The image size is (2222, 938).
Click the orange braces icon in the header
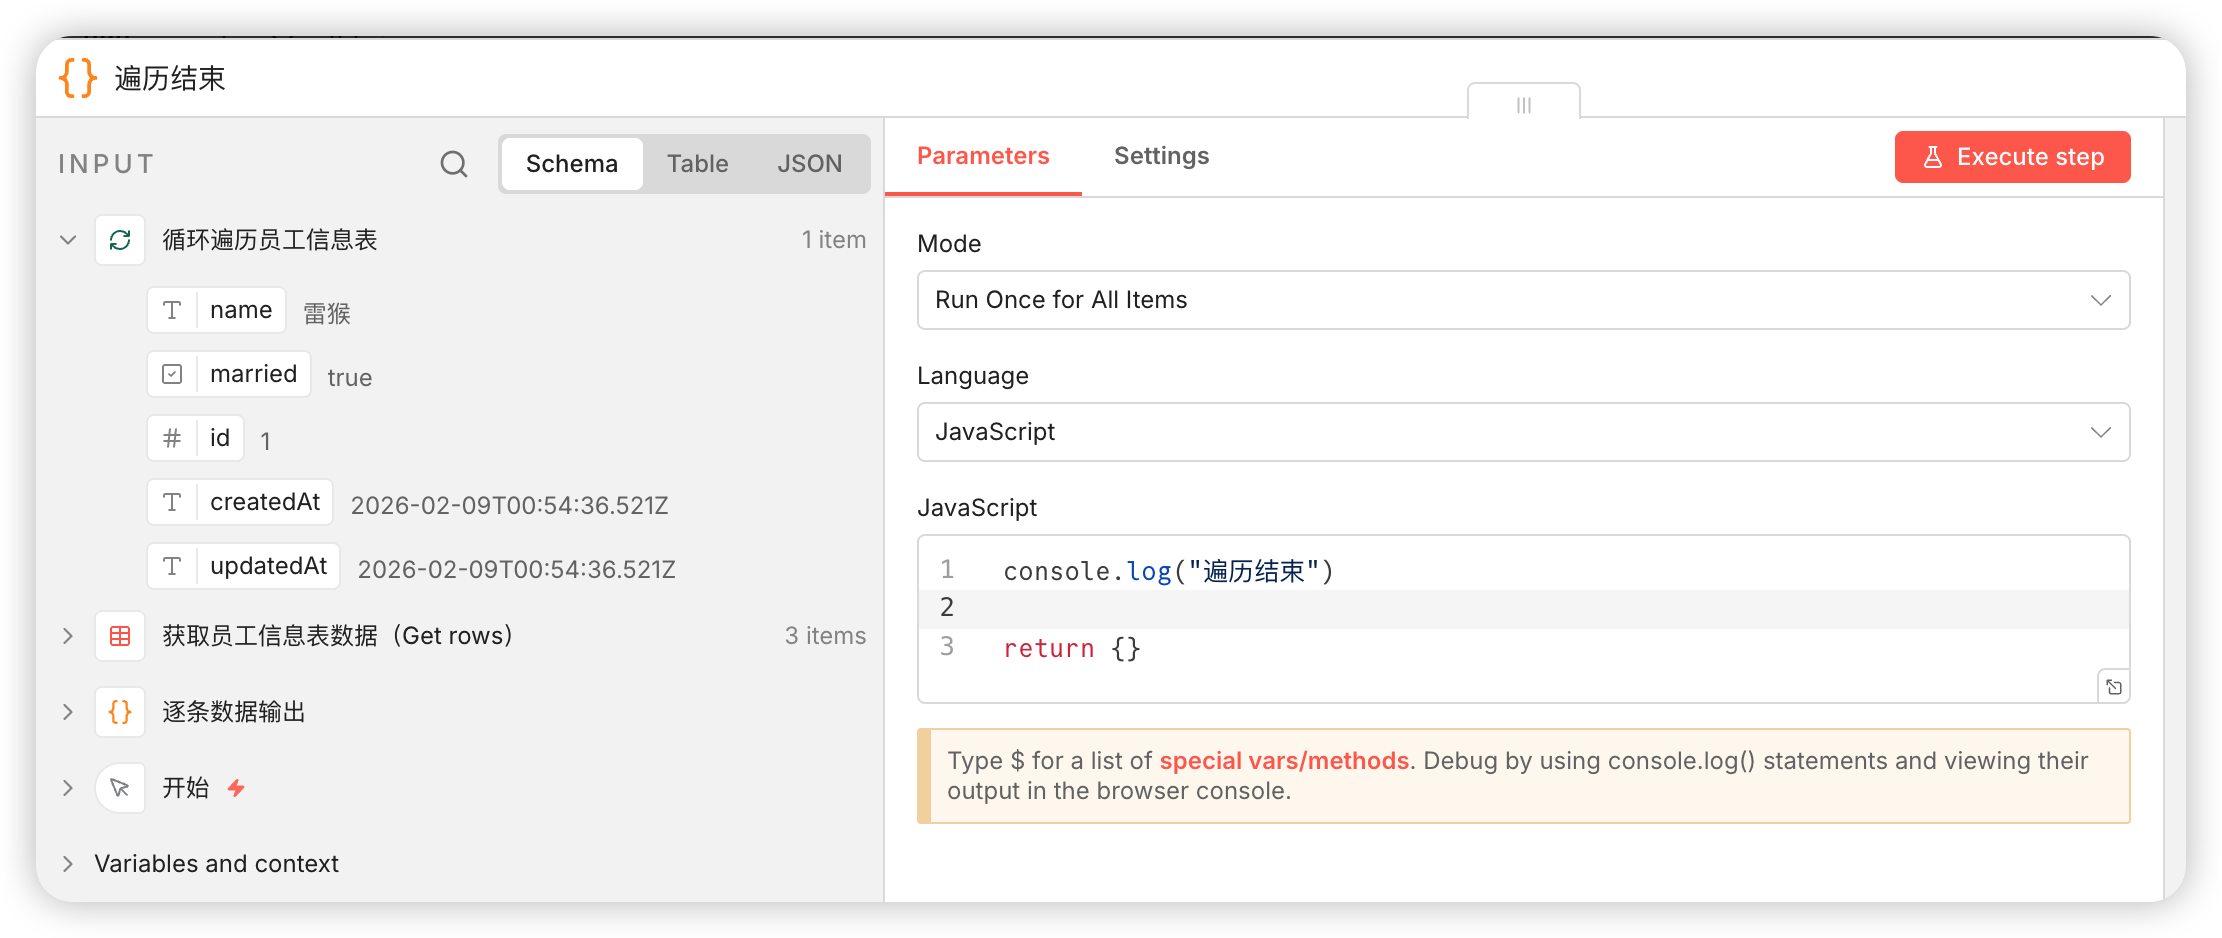78,78
